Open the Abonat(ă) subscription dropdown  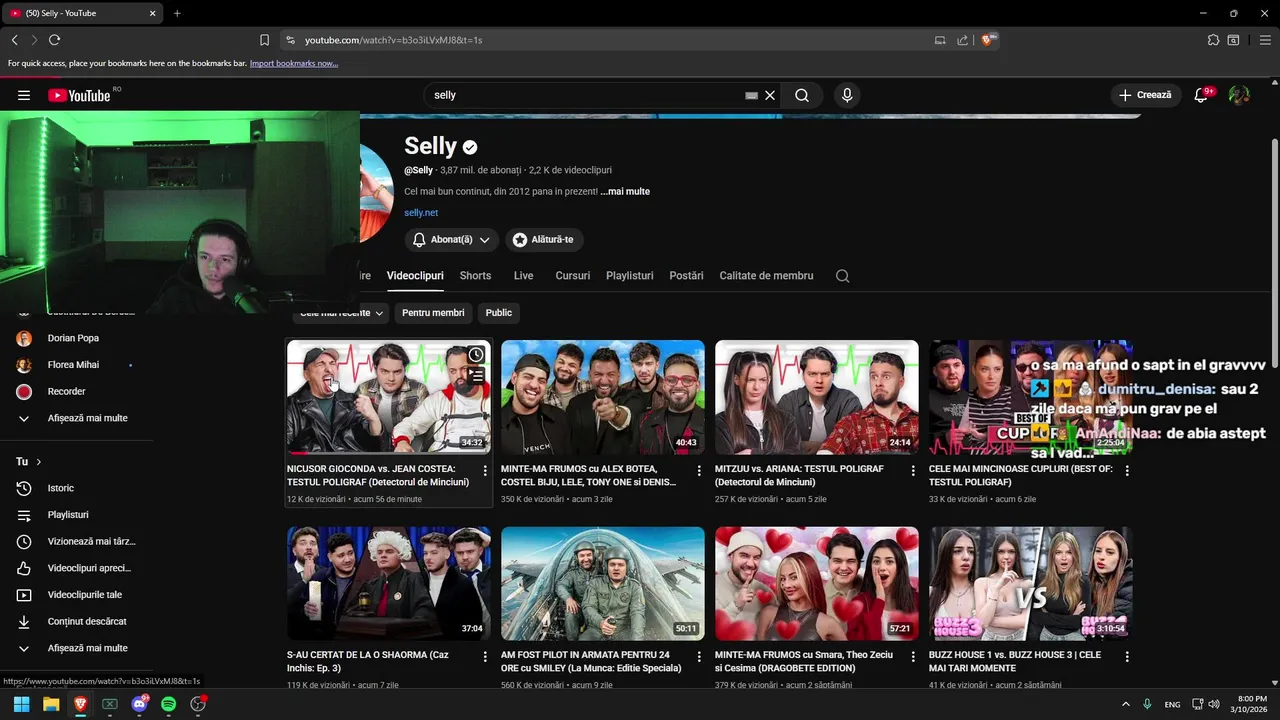[x=450, y=240]
